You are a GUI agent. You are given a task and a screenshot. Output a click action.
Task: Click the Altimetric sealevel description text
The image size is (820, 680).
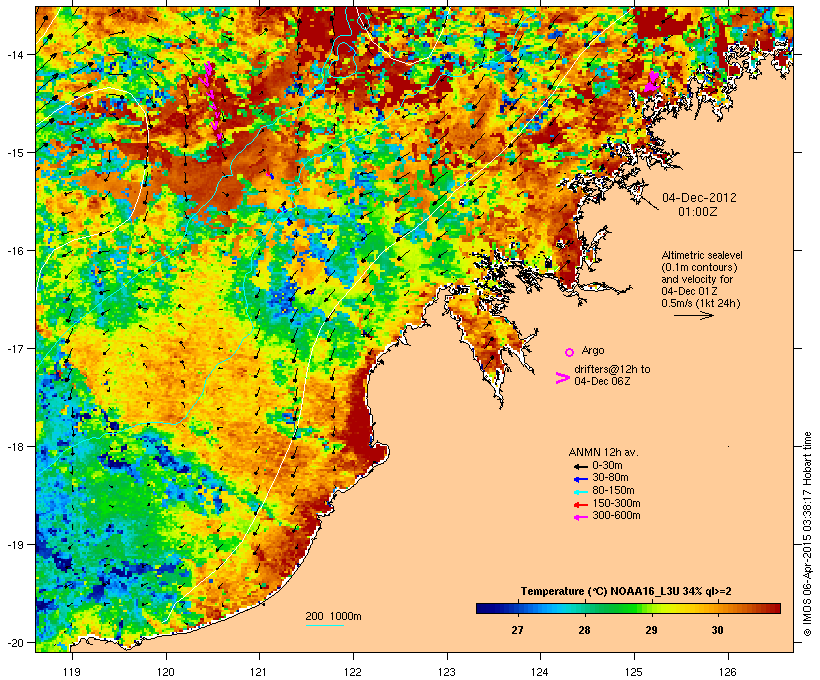tap(701, 279)
